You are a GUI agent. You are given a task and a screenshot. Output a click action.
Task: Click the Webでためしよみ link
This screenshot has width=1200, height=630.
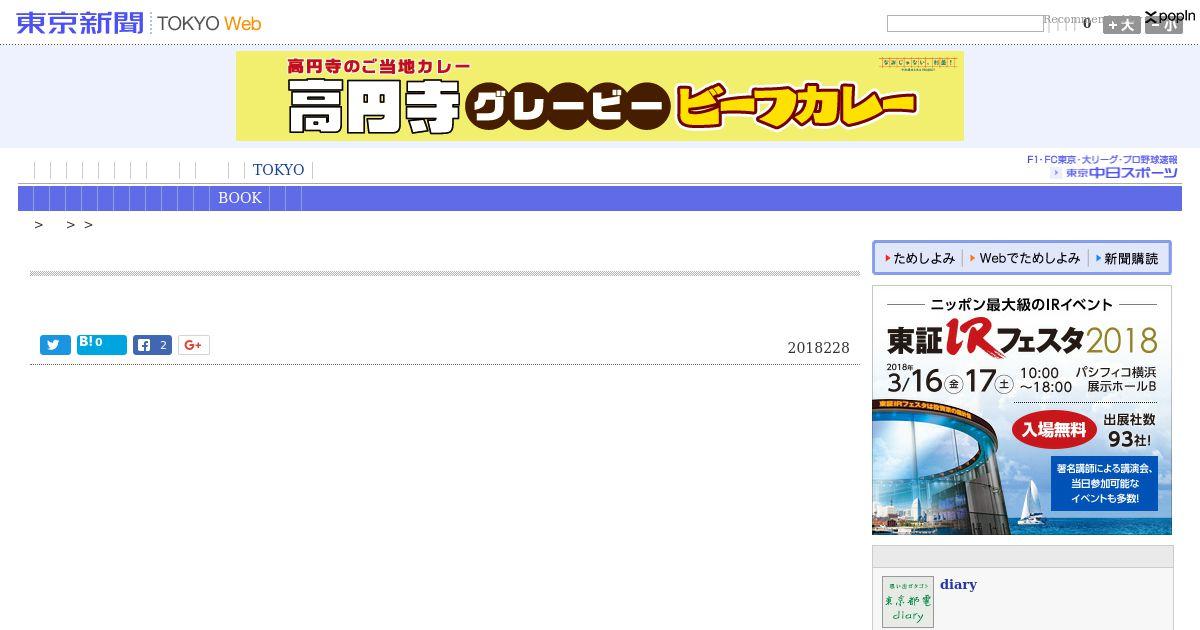tap(1025, 258)
